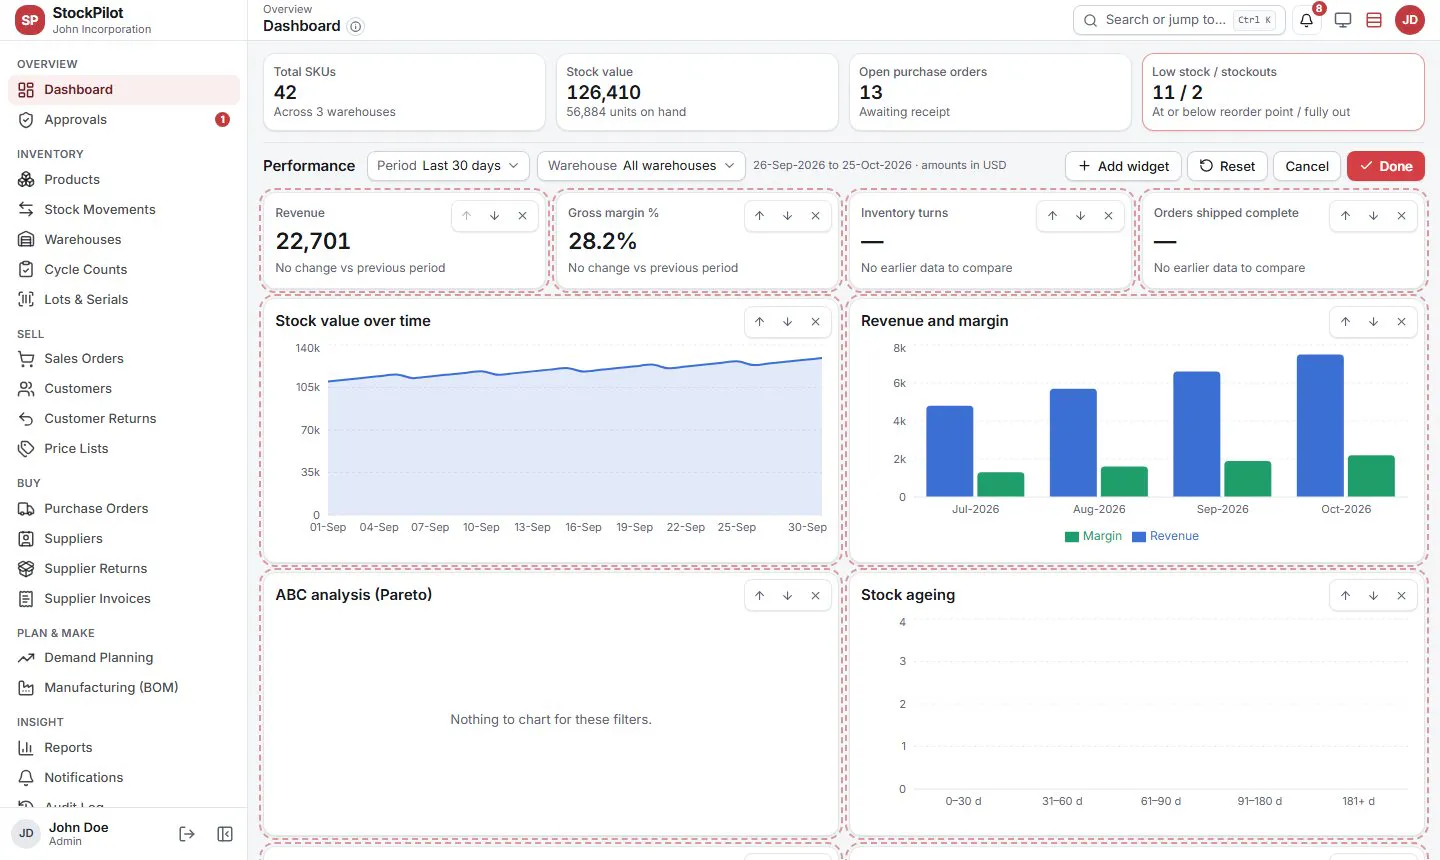Image resolution: width=1440 pixels, height=860 pixels.
Task: Open Demand Planning
Action: pos(124,658)
